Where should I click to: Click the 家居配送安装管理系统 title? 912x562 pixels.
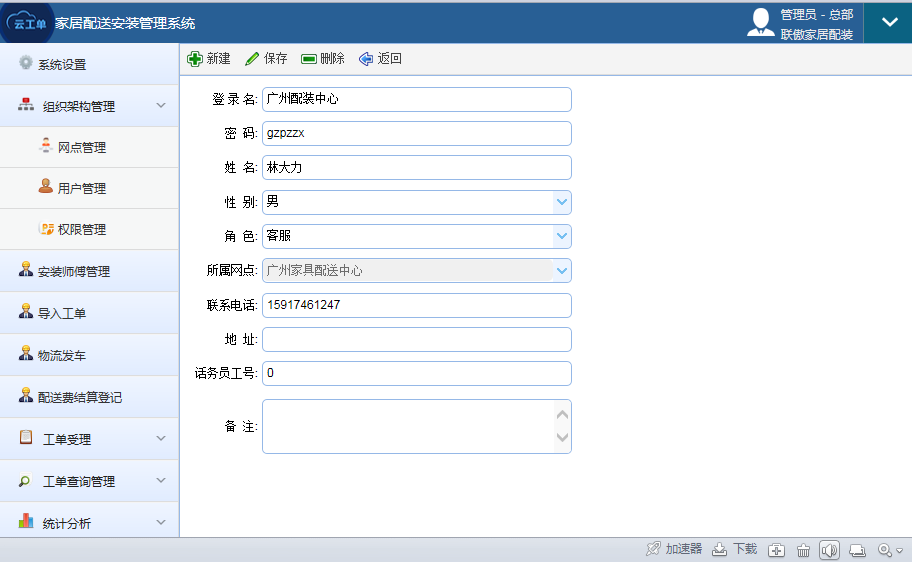pos(125,23)
